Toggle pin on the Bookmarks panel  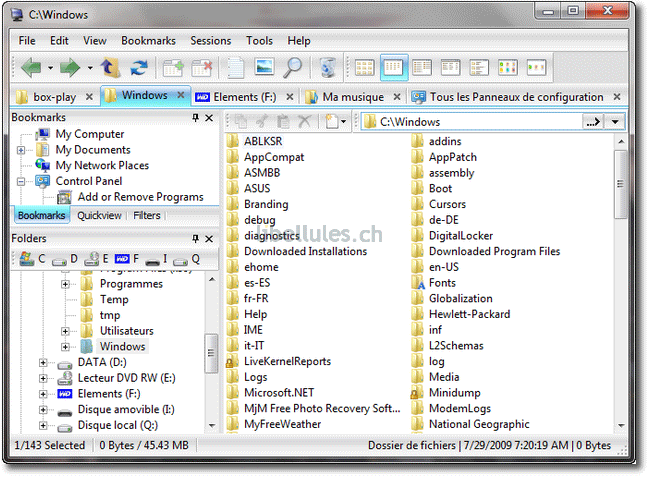[x=196, y=118]
